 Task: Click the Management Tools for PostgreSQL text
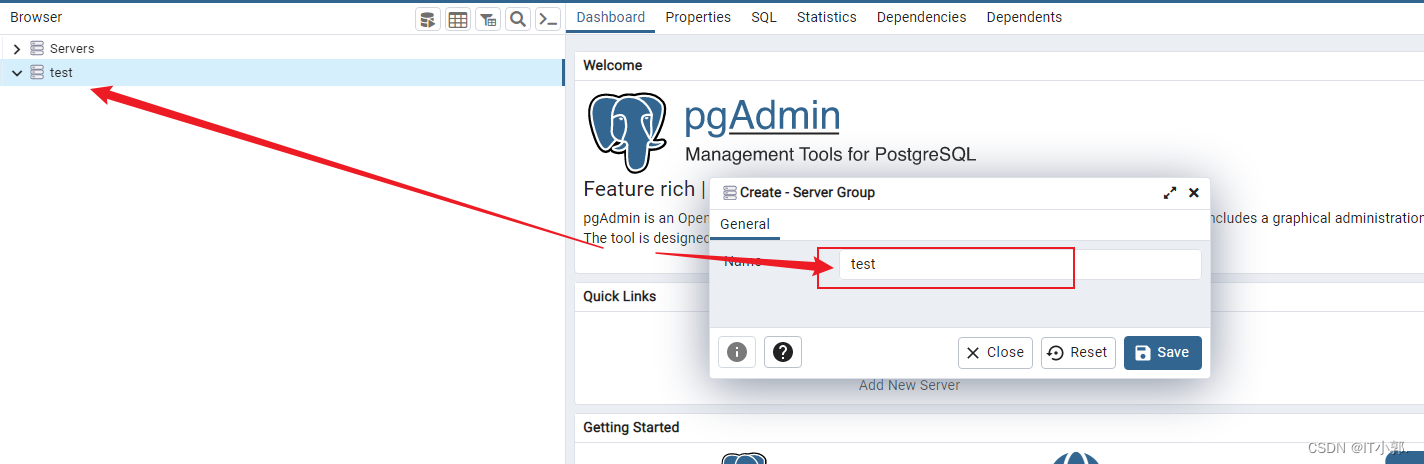click(830, 154)
